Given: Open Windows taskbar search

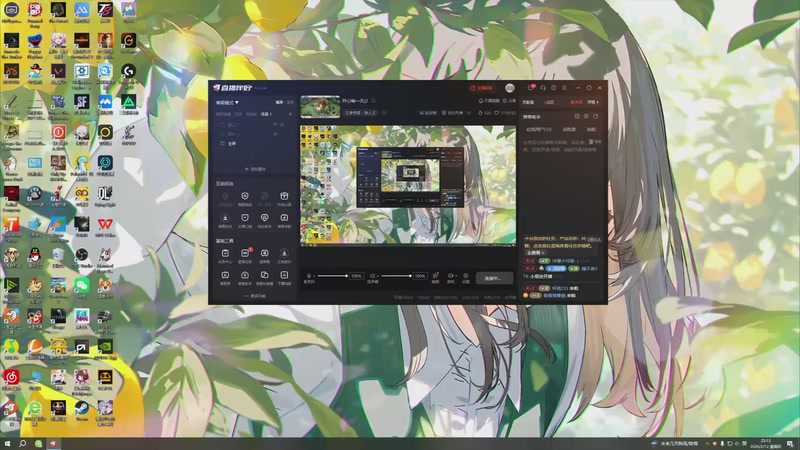Looking at the screenshot, I should 22,443.
